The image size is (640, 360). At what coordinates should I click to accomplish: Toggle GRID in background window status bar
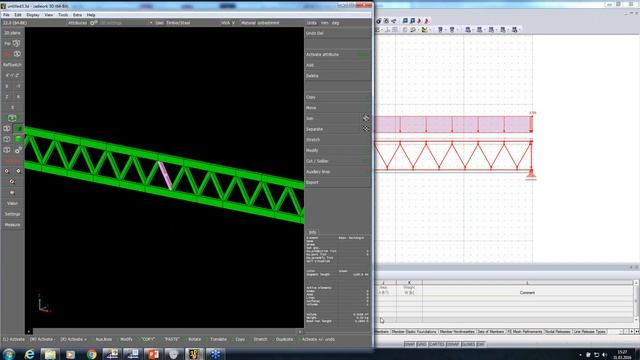pyautogui.click(x=422, y=344)
